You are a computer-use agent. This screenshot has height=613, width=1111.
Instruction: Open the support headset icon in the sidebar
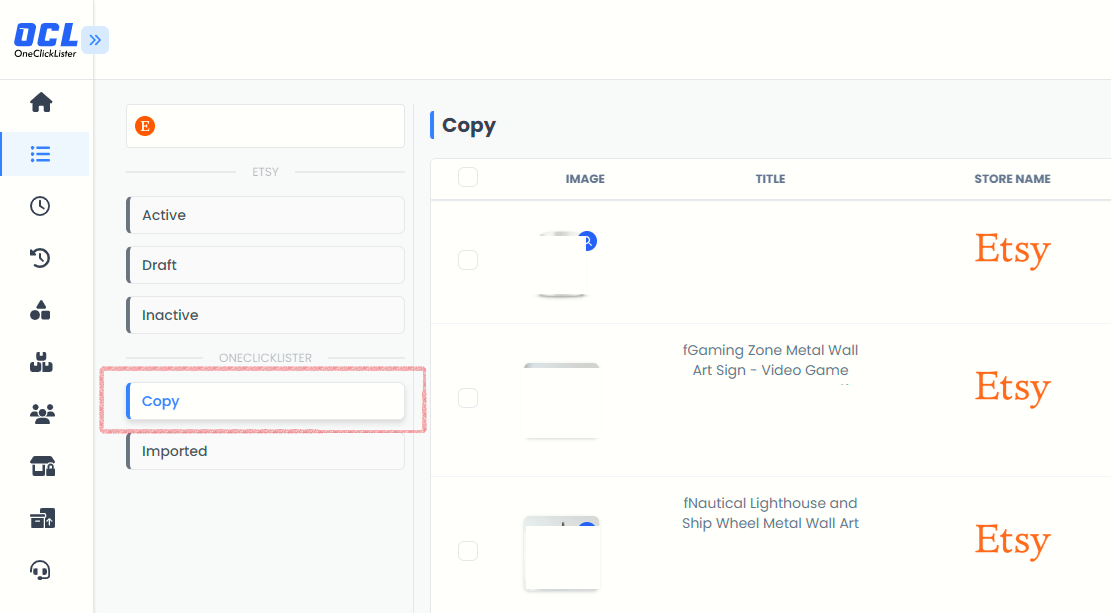click(40, 570)
